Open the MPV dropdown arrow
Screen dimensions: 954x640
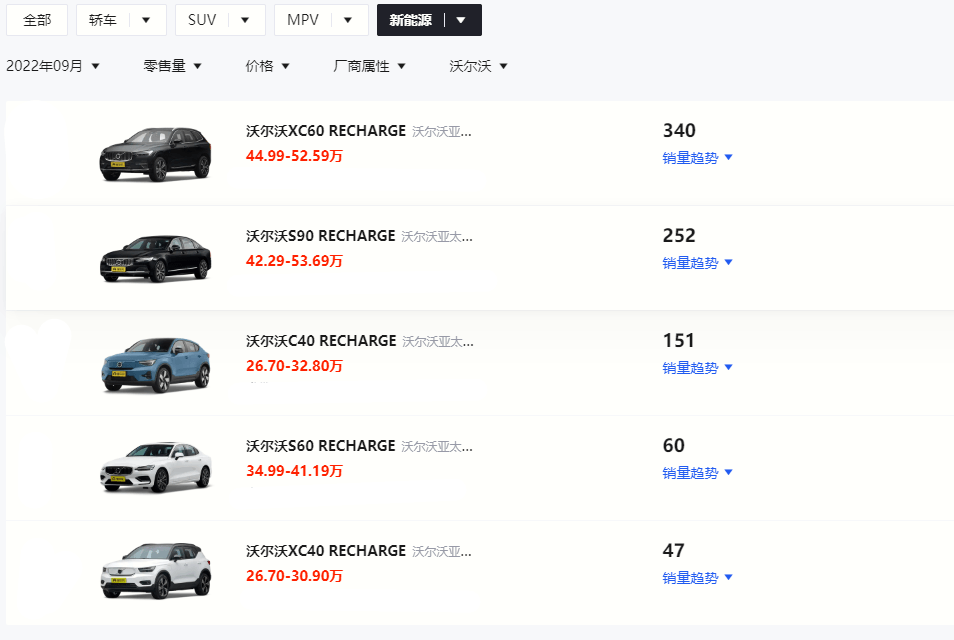pos(348,20)
